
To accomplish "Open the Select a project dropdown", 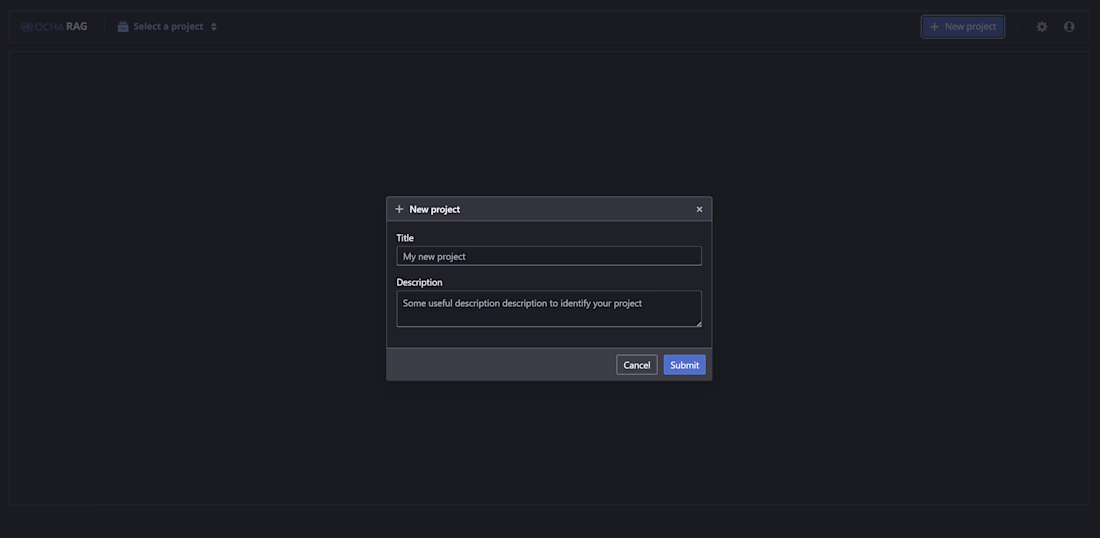I will [168, 27].
